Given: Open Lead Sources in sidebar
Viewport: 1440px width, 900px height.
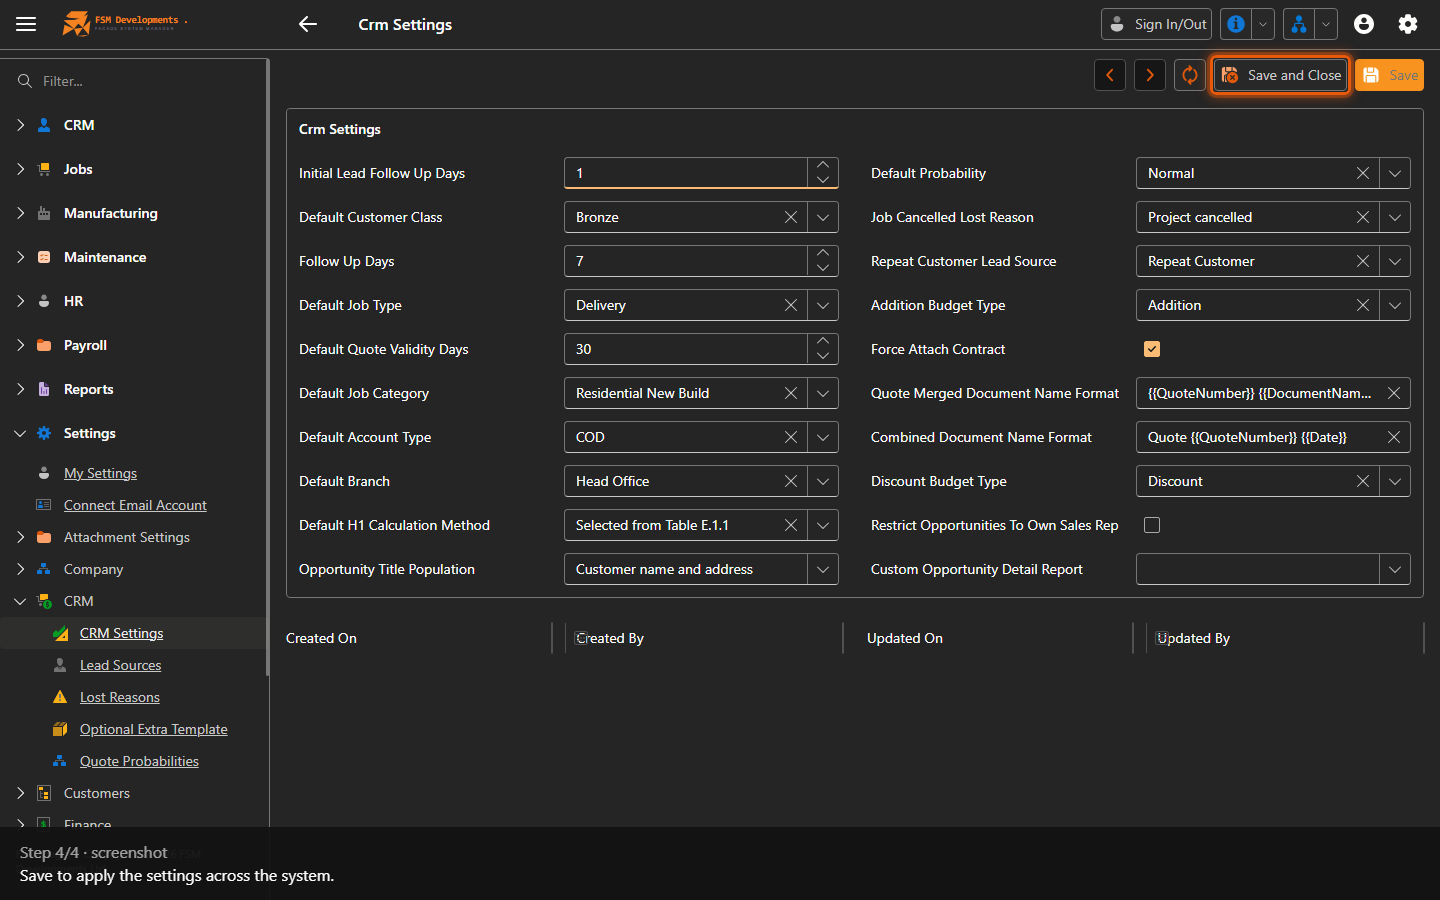Looking at the screenshot, I should 120,665.
